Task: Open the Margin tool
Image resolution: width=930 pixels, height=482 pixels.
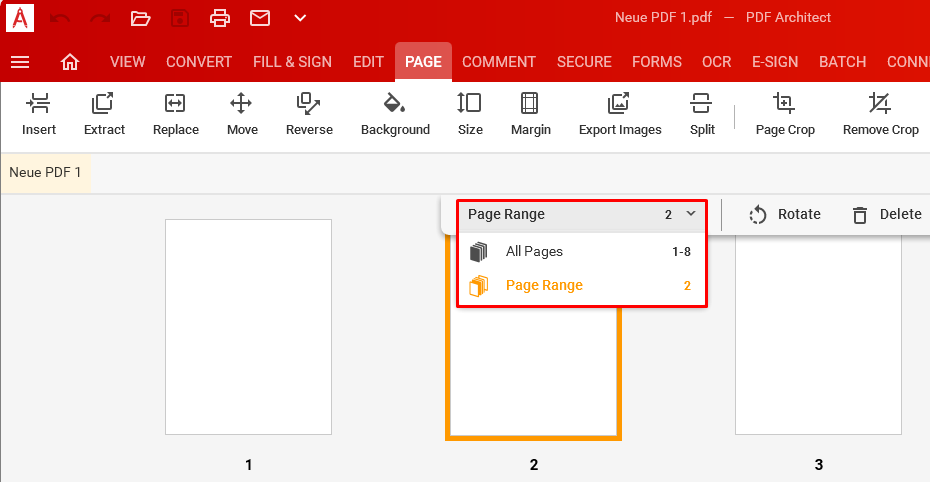Action: click(x=531, y=114)
